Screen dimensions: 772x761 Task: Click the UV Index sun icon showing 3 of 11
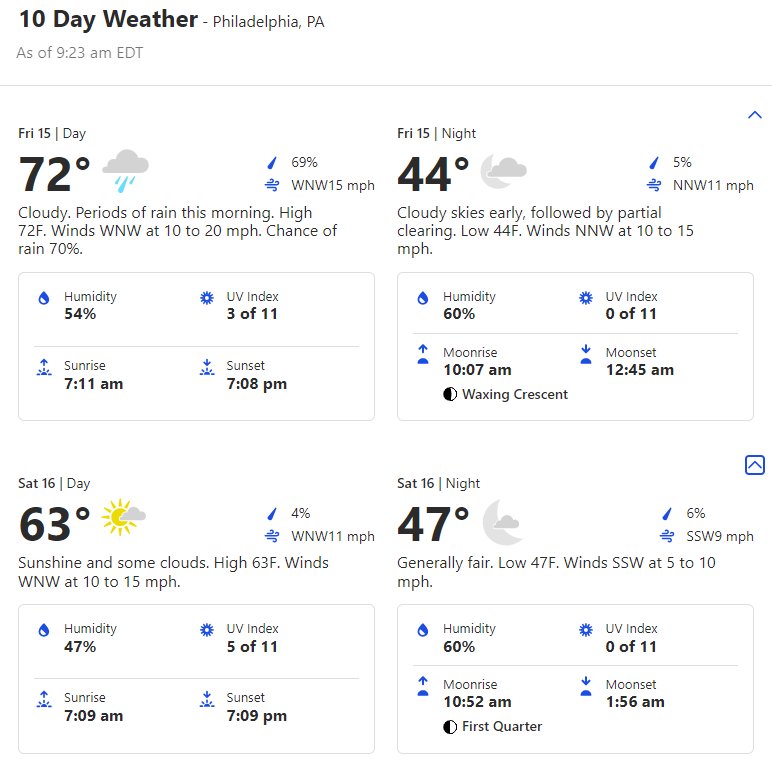click(207, 298)
